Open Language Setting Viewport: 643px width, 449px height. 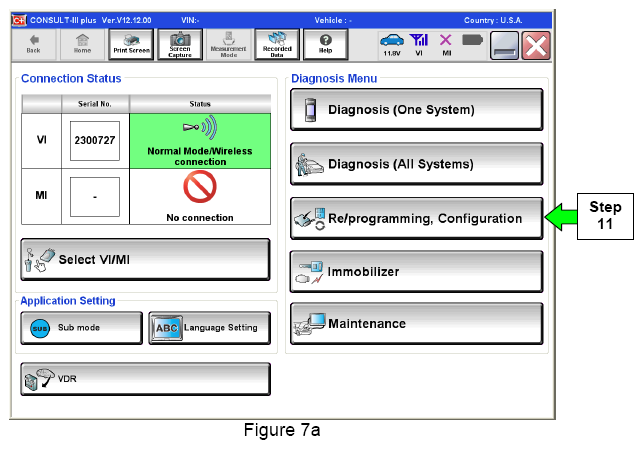[x=208, y=327]
